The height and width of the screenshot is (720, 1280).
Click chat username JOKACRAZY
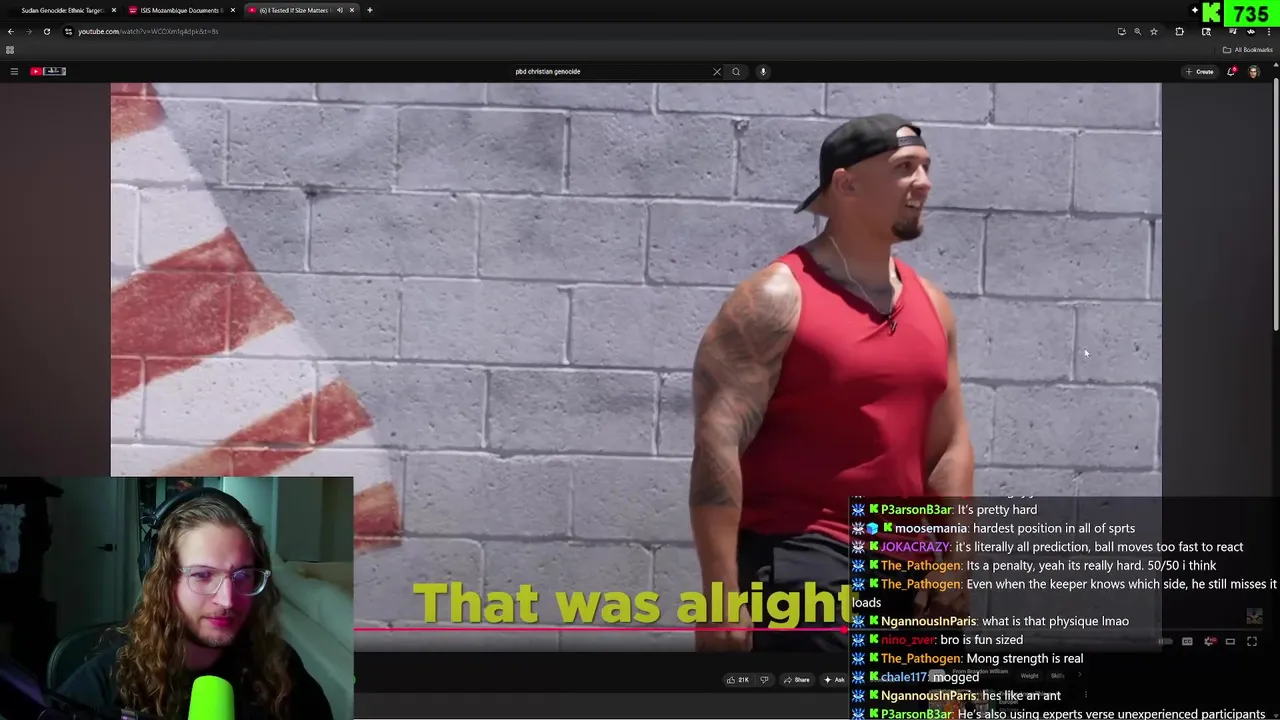[x=914, y=547]
